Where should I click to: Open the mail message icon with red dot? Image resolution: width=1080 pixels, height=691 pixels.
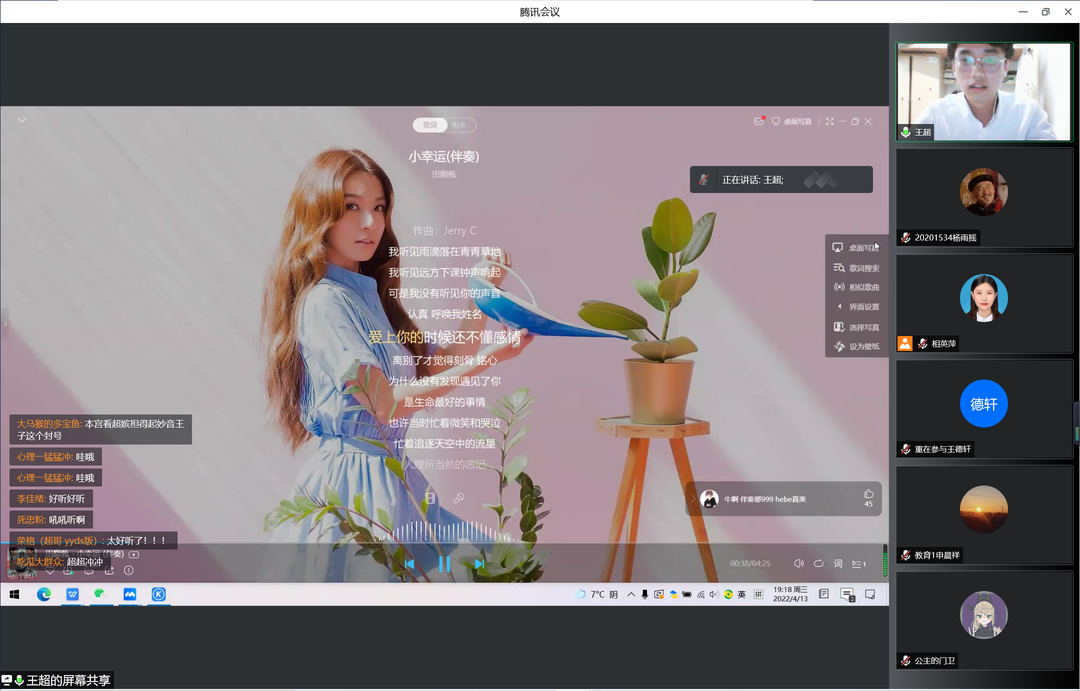(759, 121)
